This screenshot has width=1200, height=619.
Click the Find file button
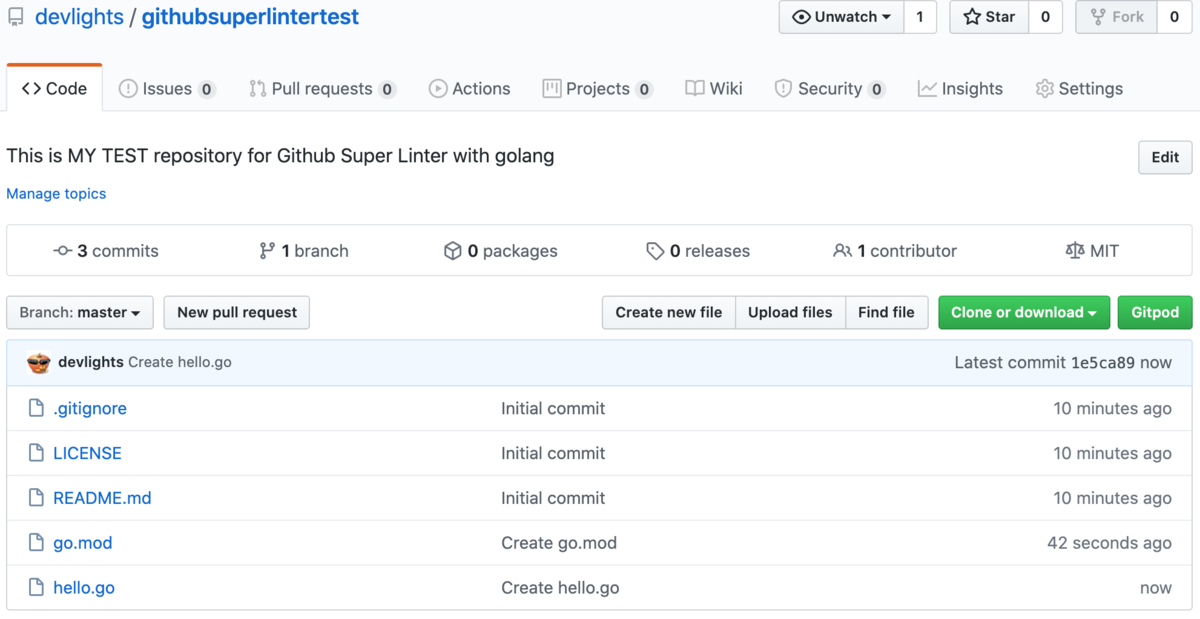[886, 312]
